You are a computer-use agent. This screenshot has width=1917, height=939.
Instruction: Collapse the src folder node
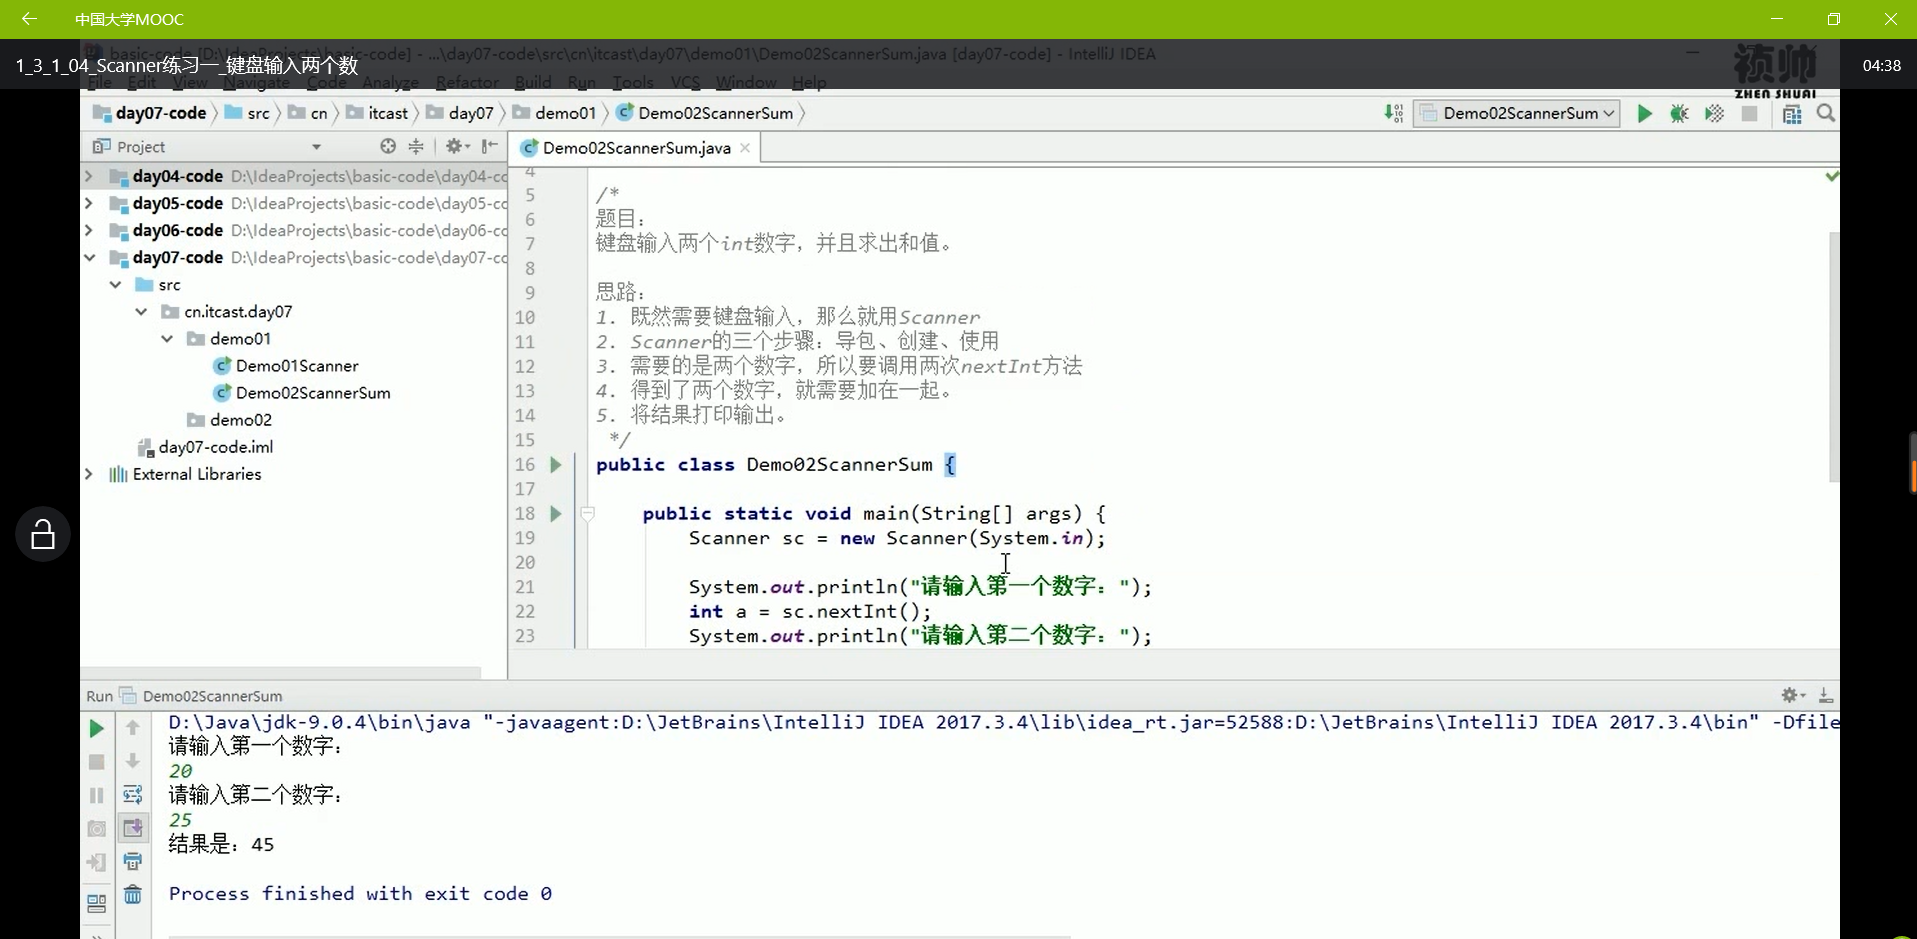116,285
